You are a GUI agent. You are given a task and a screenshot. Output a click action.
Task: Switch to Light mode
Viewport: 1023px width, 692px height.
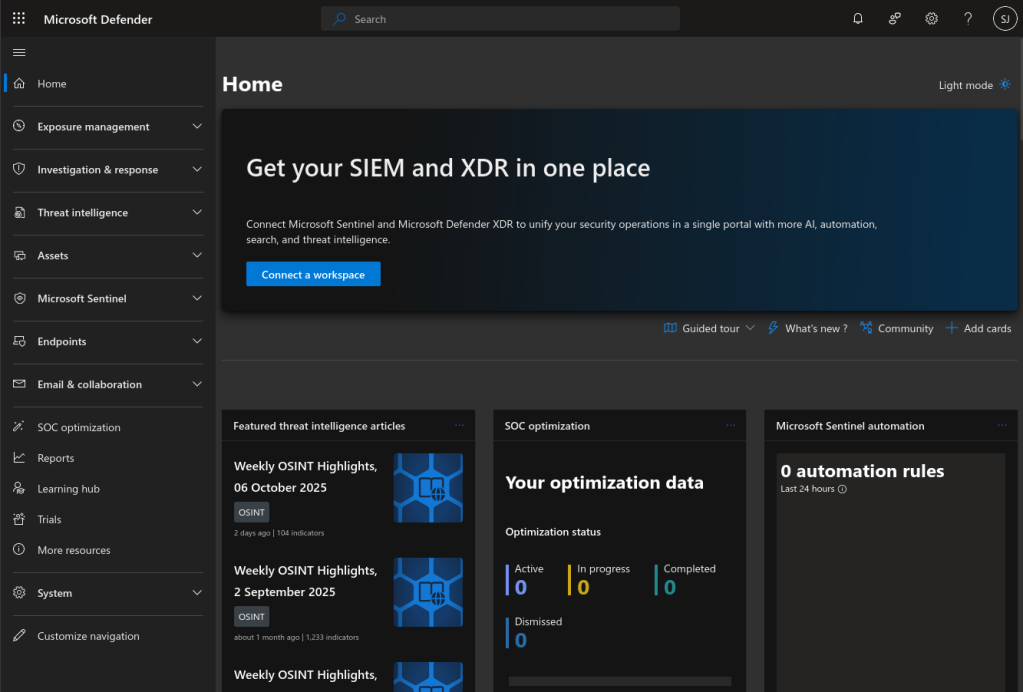pyautogui.click(x=974, y=85)
